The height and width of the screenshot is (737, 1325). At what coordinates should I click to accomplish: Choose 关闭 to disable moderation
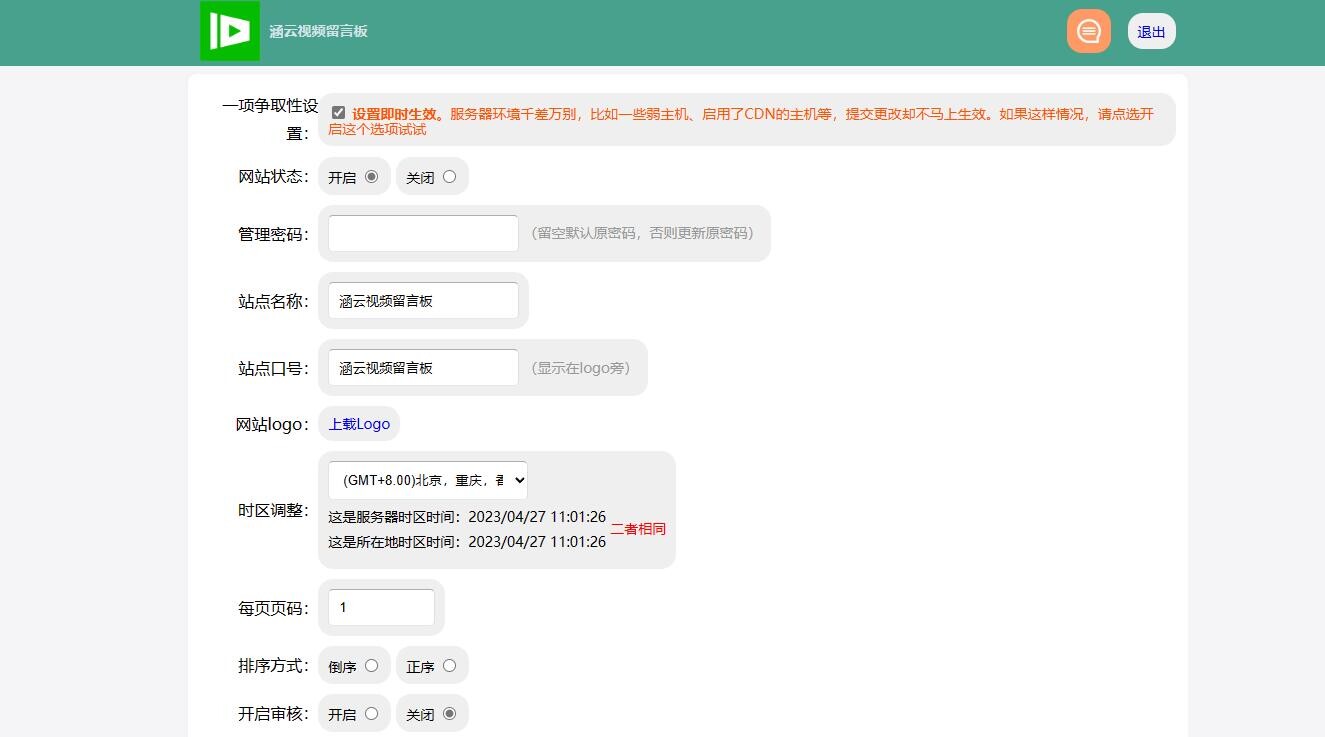449,713
